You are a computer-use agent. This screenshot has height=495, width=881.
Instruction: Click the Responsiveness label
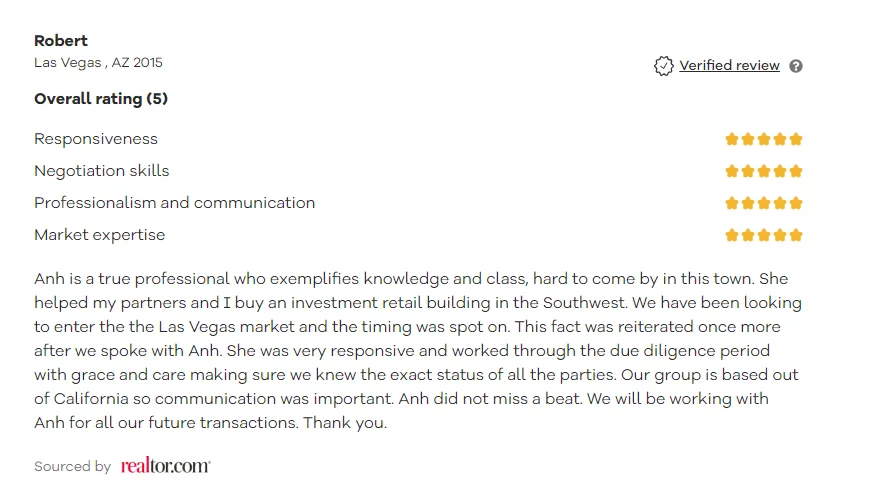point(96,139)
